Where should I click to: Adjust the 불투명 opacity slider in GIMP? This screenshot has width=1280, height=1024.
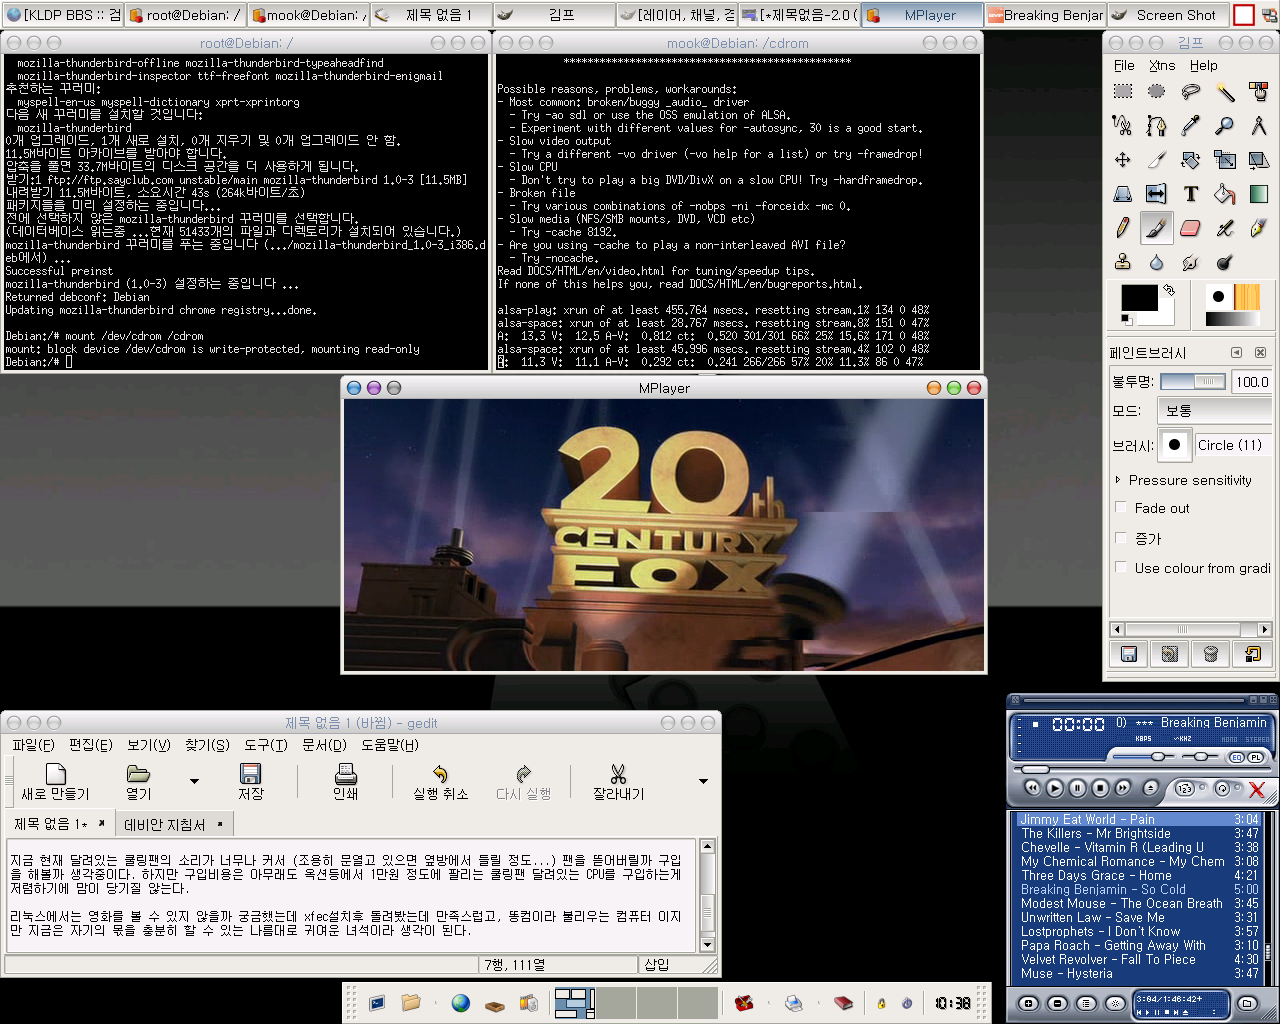pos(1193,381)
